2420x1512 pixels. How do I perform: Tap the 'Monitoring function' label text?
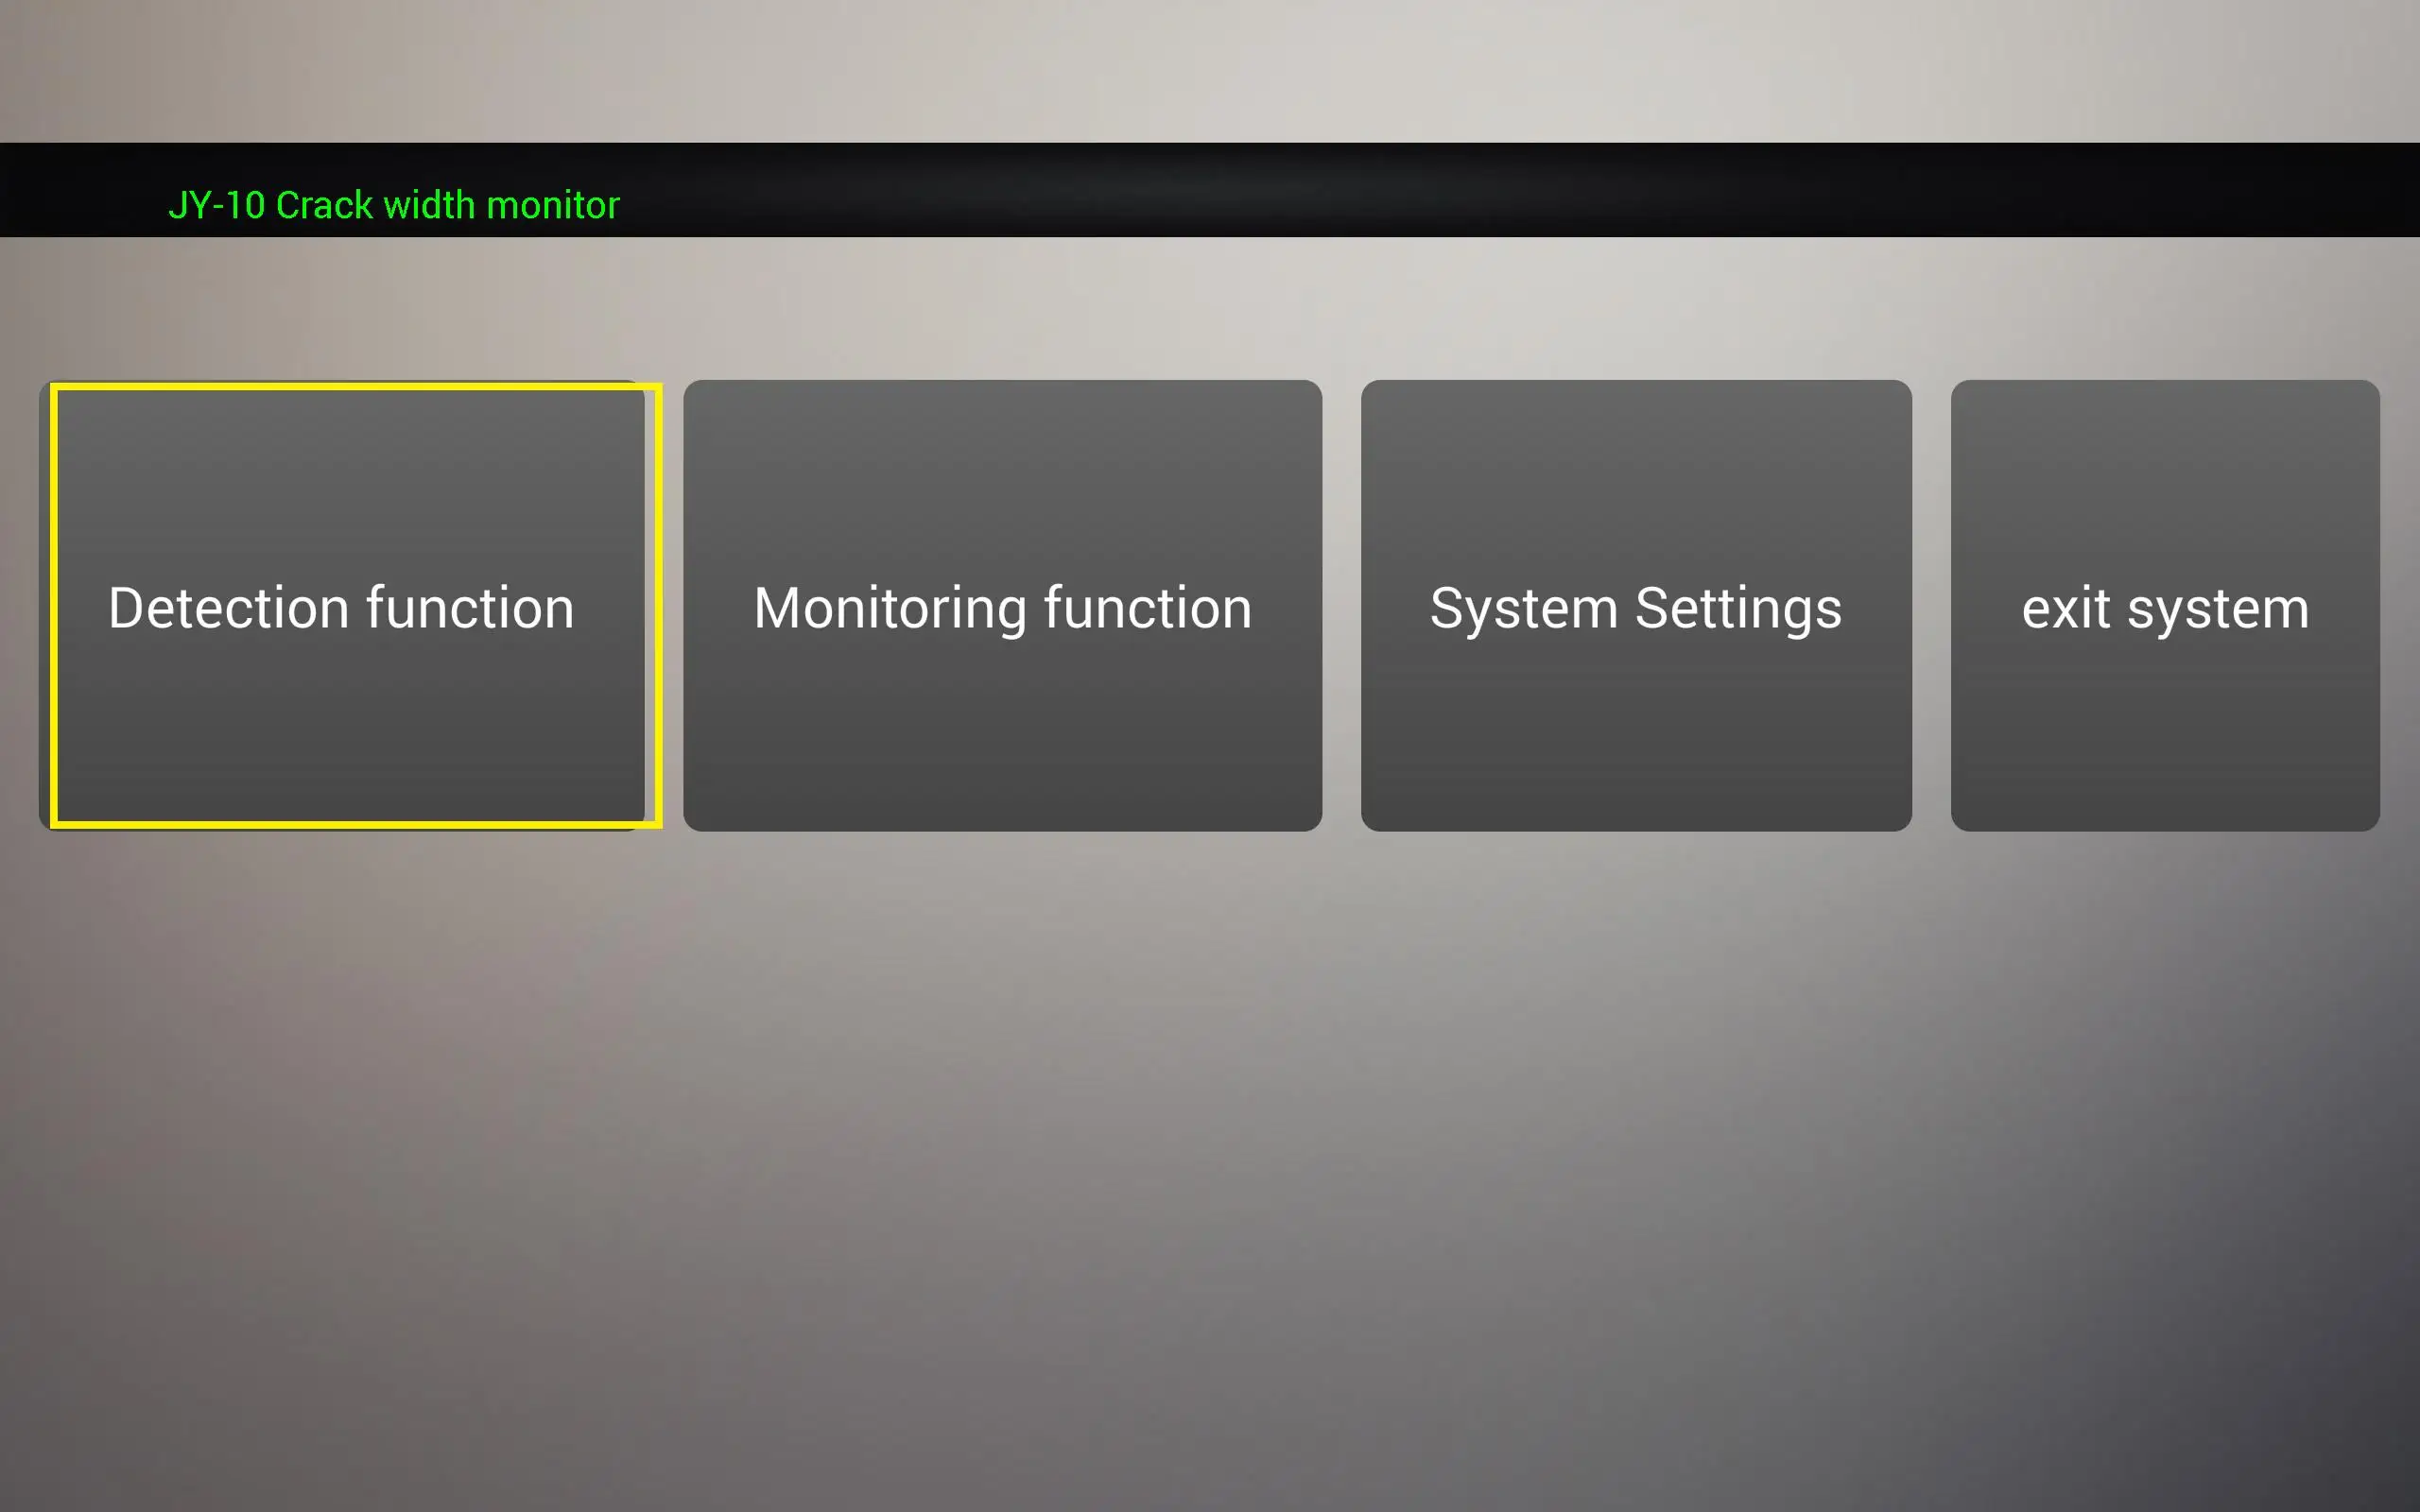[1002, 608]
